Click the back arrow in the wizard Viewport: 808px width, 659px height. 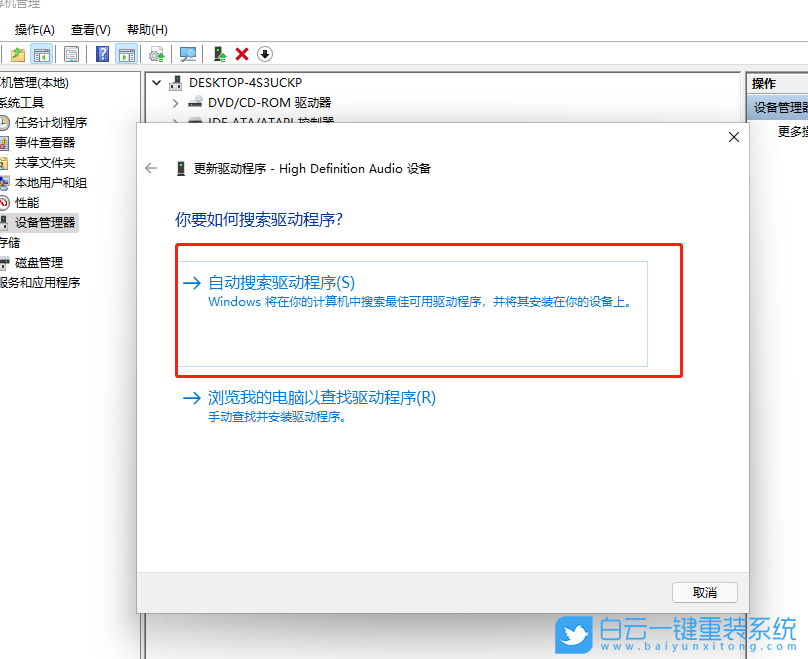(150, 168)
